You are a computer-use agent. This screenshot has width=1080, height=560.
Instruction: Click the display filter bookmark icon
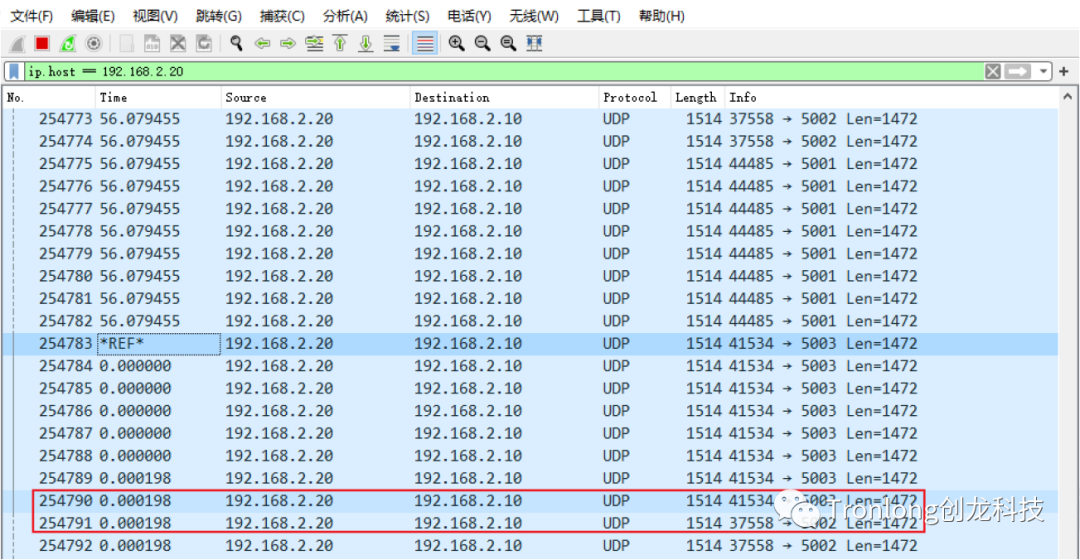(14, 72)
